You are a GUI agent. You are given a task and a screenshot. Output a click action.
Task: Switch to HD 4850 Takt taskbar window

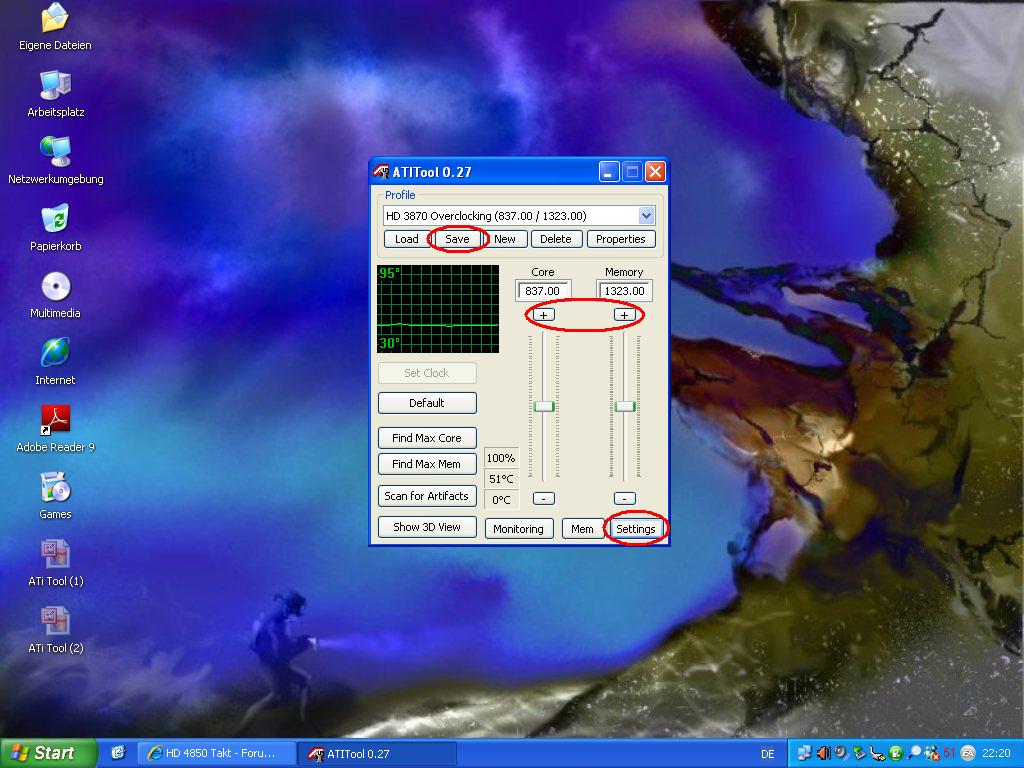click(x=216, y=753)
